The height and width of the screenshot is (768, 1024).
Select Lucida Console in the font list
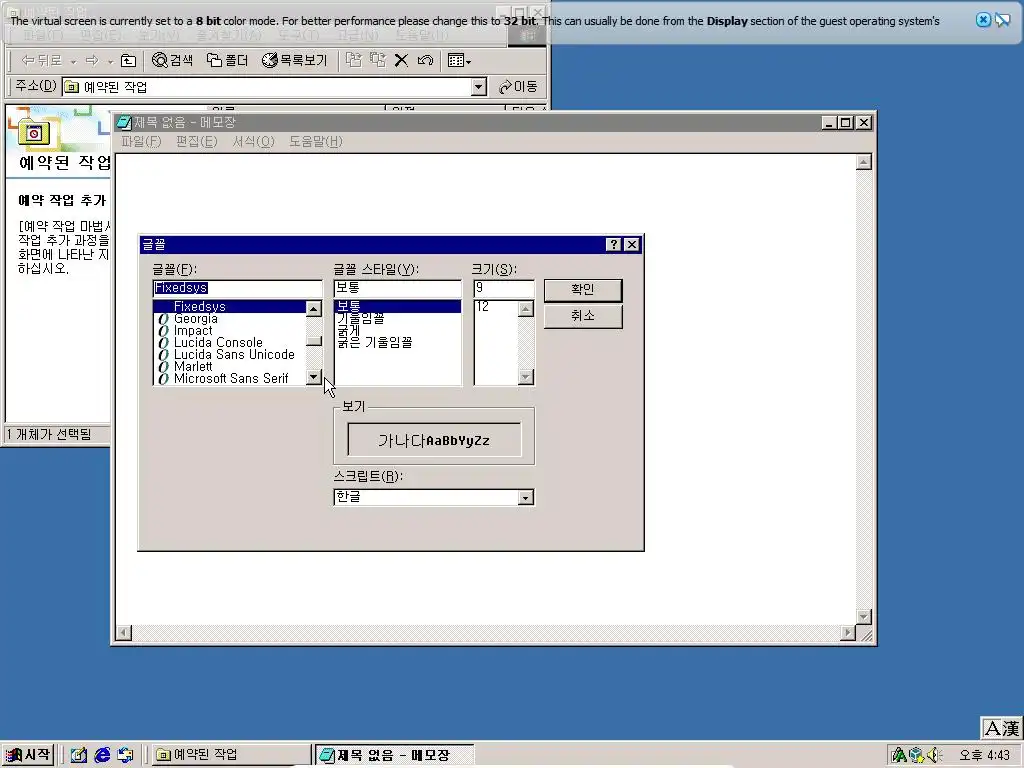click(229, 342)
